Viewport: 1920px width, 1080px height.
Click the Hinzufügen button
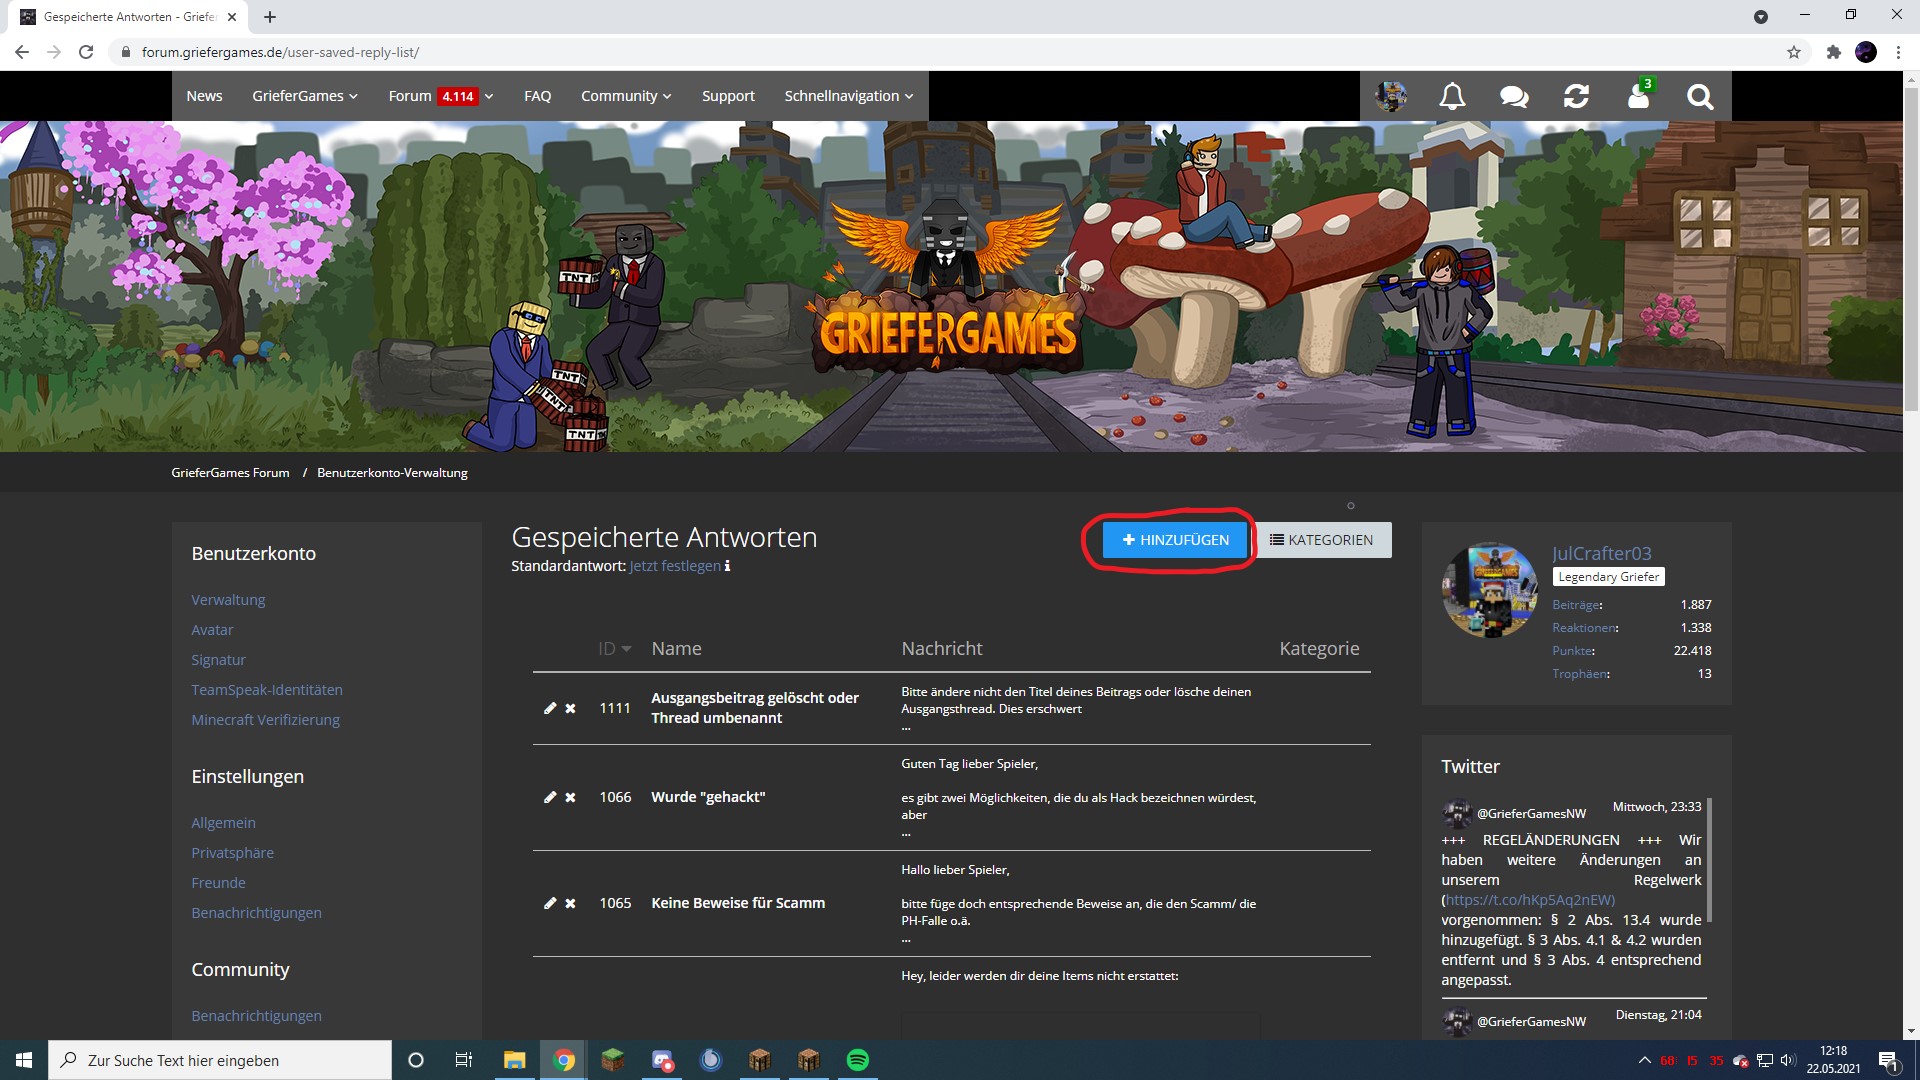pos(1175,540)
